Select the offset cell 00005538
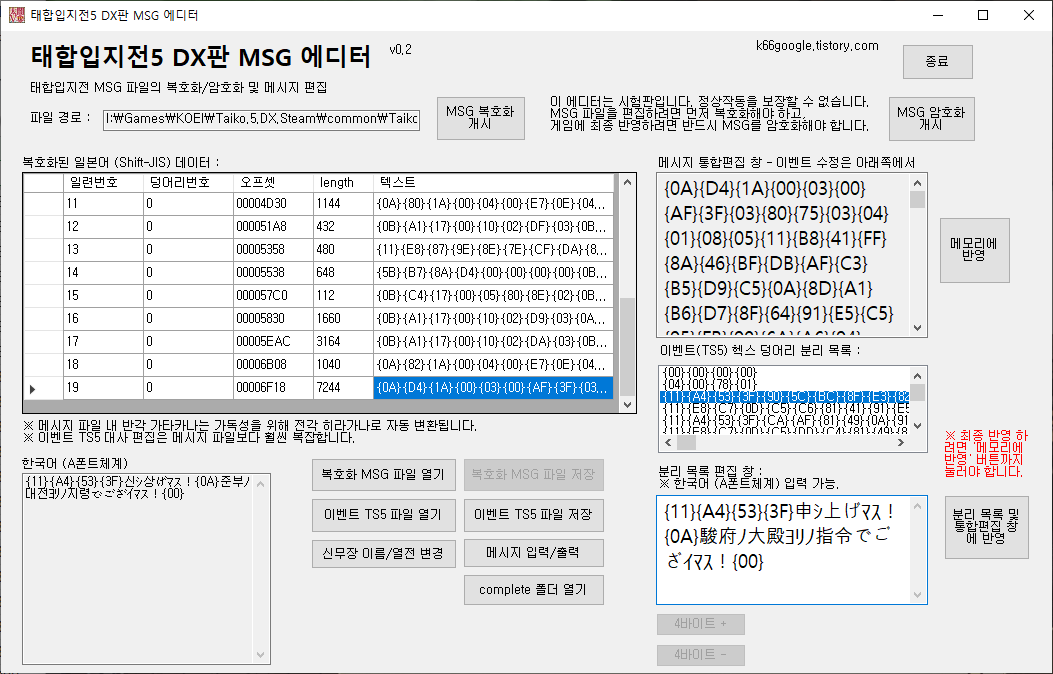Viewport: 1053px width, 674px height. click(x=273, y=273)
